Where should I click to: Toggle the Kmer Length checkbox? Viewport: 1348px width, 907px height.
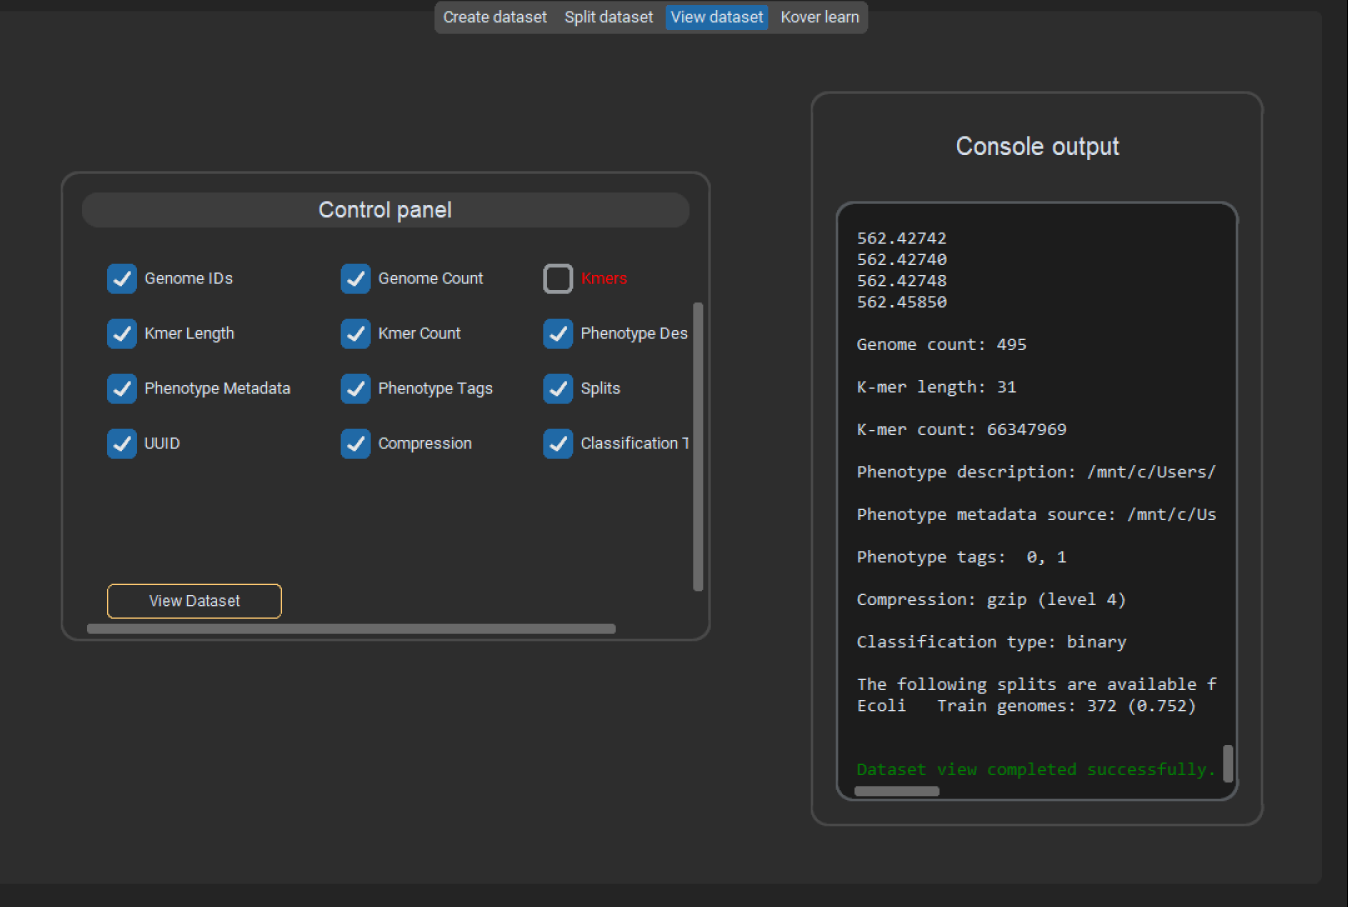[122, 334]
